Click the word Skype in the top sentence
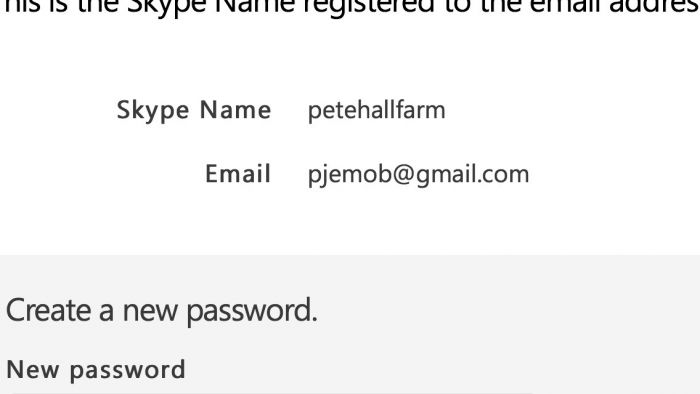This screenshot has height=394, width=700. [x=167, y=8]
